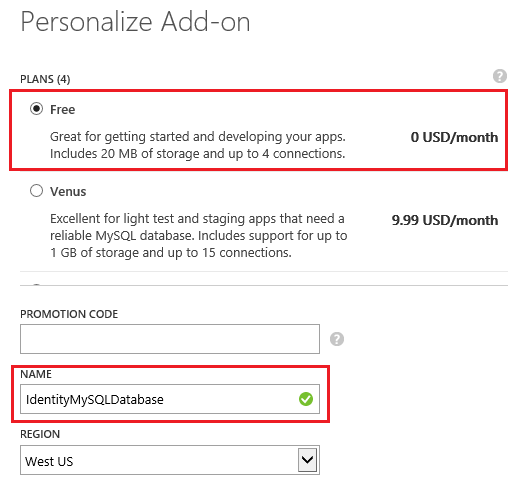The width and height of the screenshot is (525, 499).
Task: Select the Free plan radio button
Action: [x=36, y=109]
